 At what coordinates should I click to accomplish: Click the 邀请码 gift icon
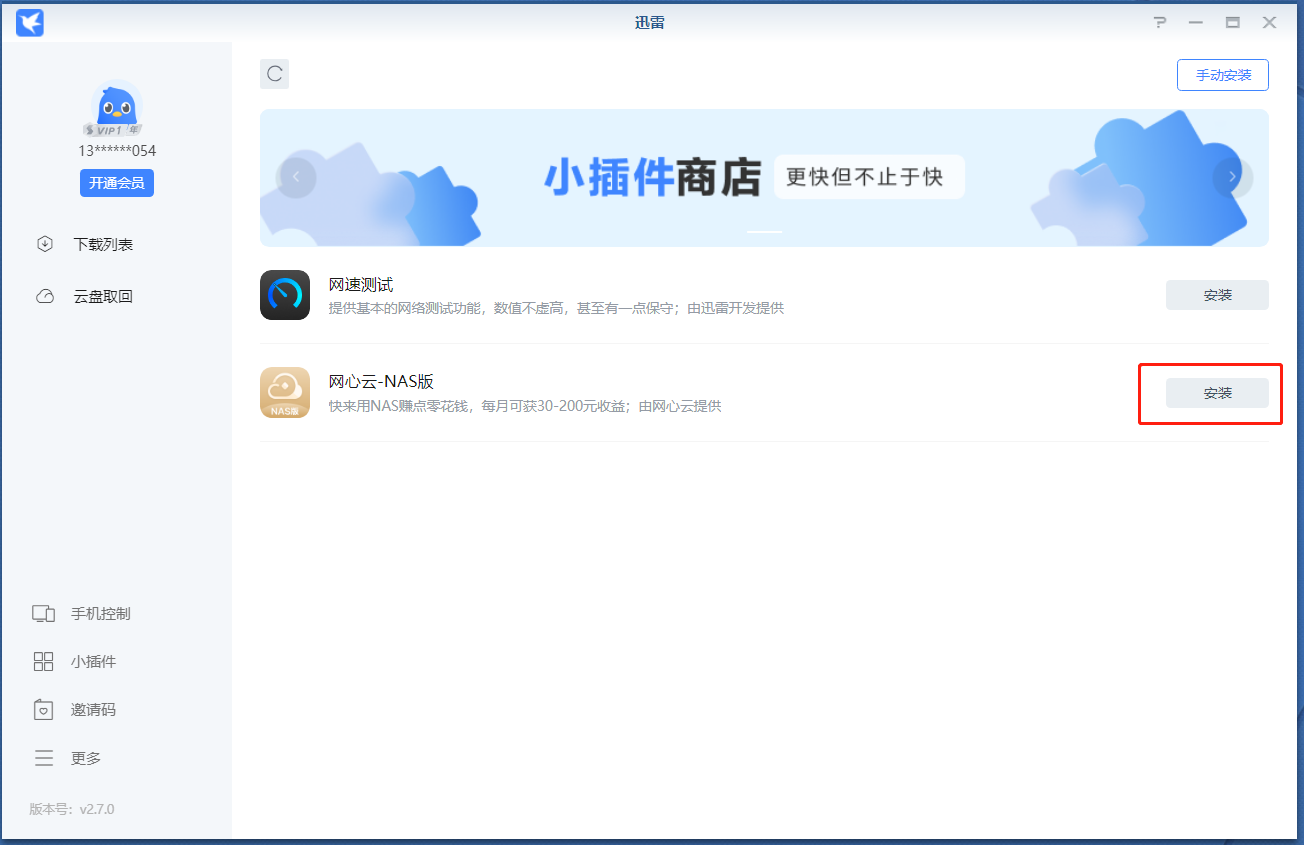[x=43, y=710]
